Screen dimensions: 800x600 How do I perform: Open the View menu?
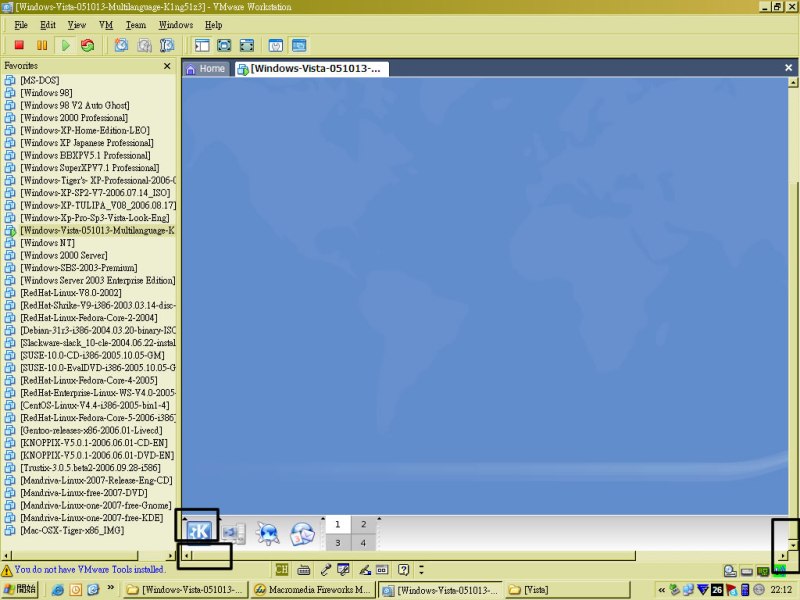point(77,25)
